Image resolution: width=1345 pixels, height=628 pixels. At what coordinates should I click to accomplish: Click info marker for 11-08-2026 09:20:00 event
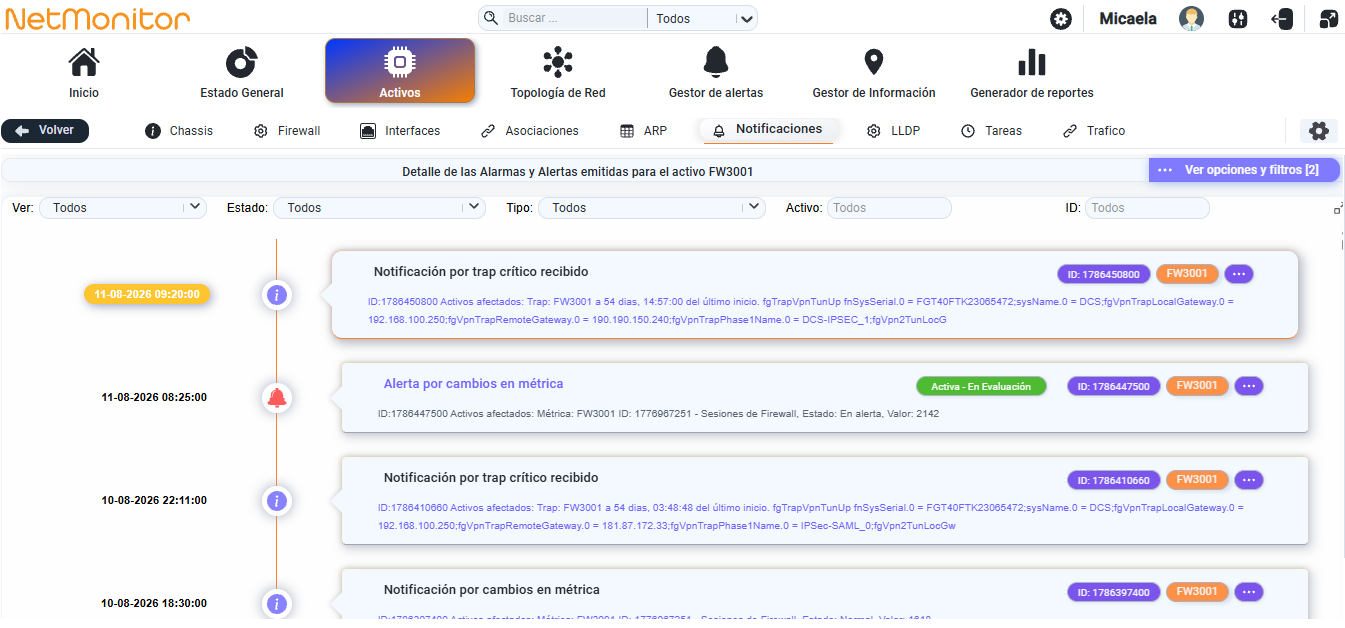tap(277, 295)
